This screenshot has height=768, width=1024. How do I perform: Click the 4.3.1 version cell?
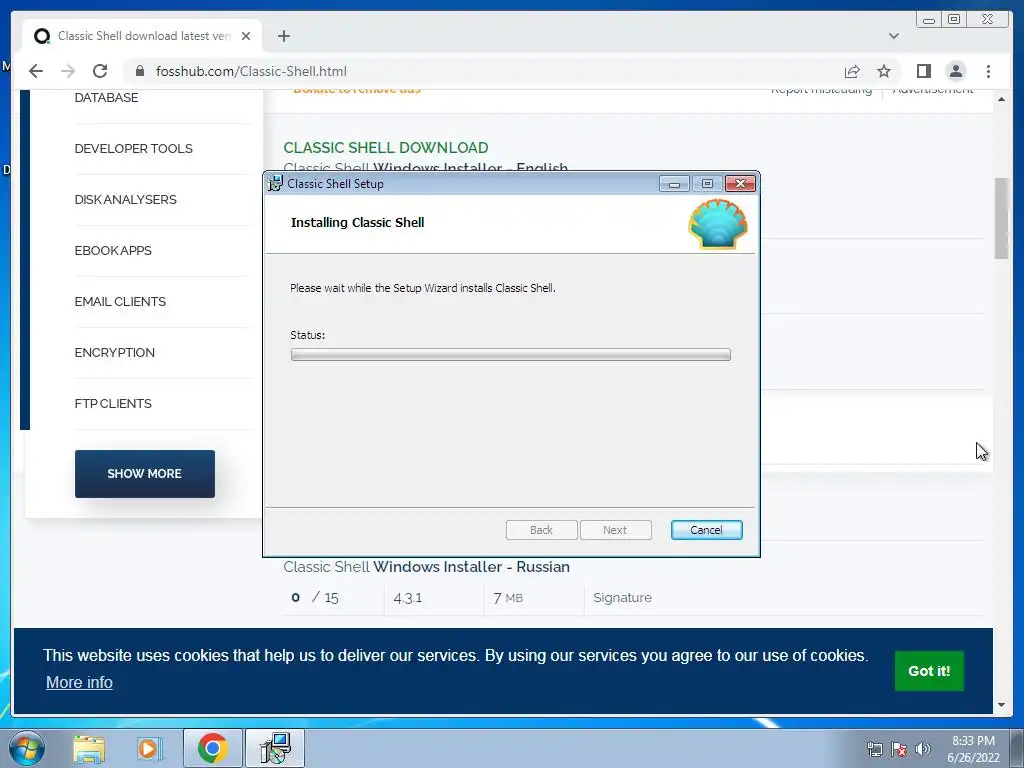tap(408, 598)
